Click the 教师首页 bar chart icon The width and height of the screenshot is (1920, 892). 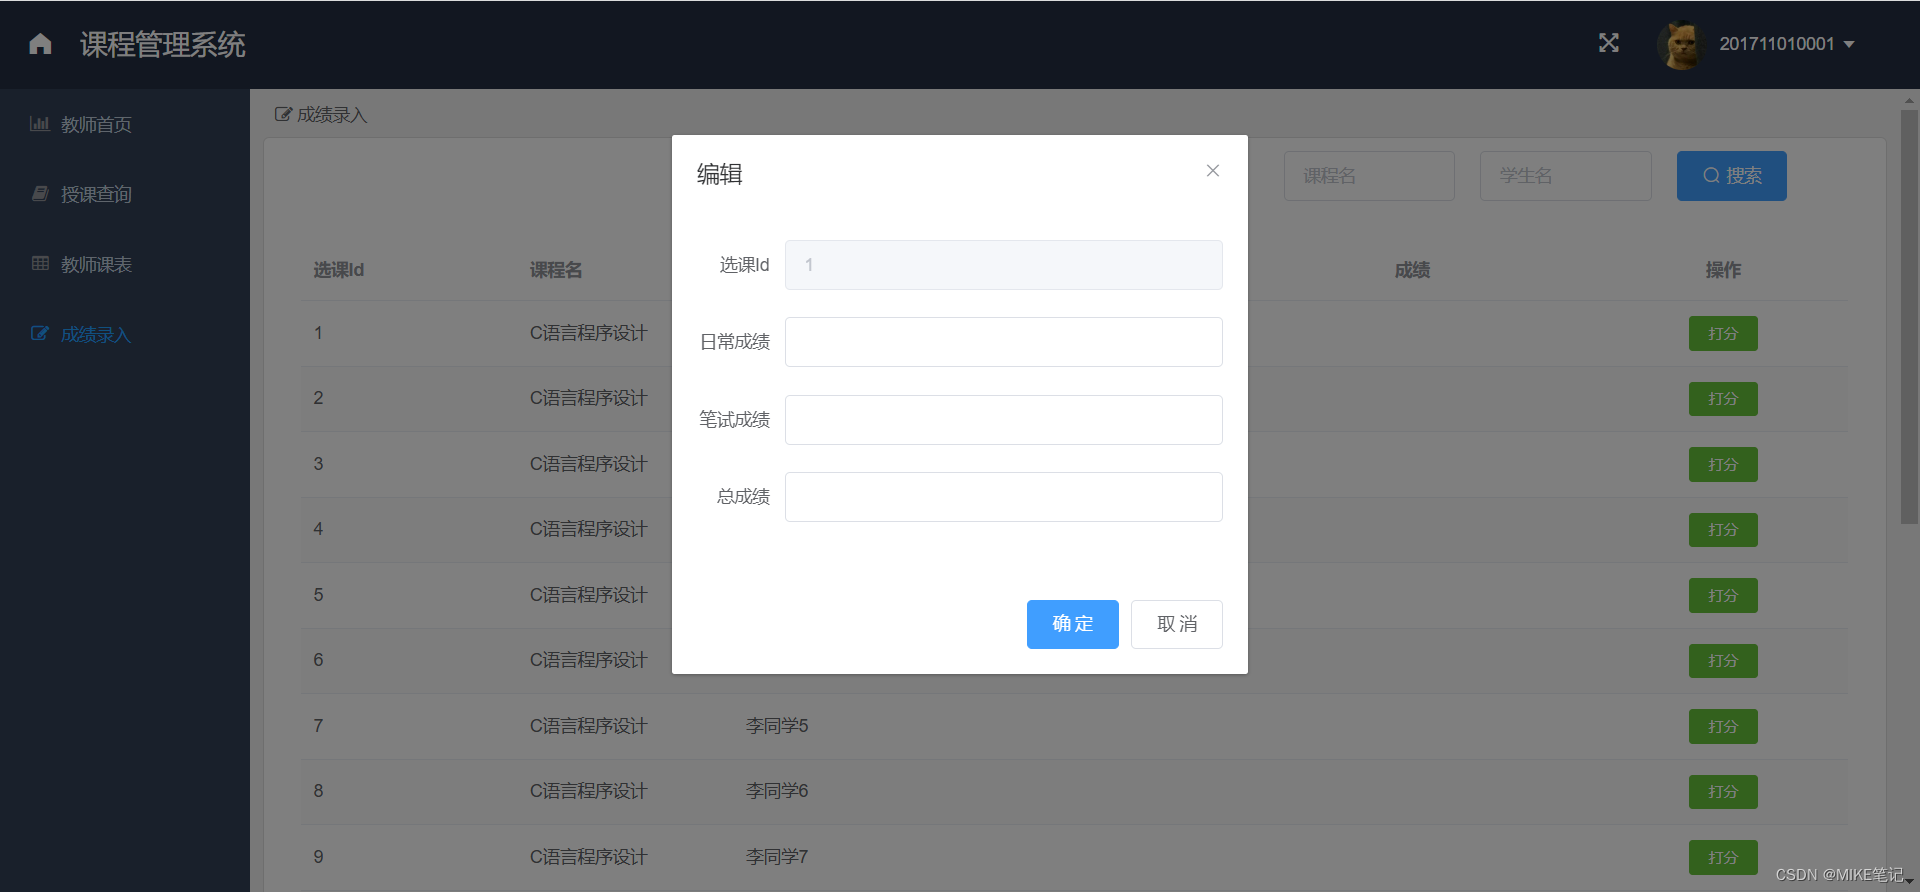pyautogui.click(x=40, y=124)
